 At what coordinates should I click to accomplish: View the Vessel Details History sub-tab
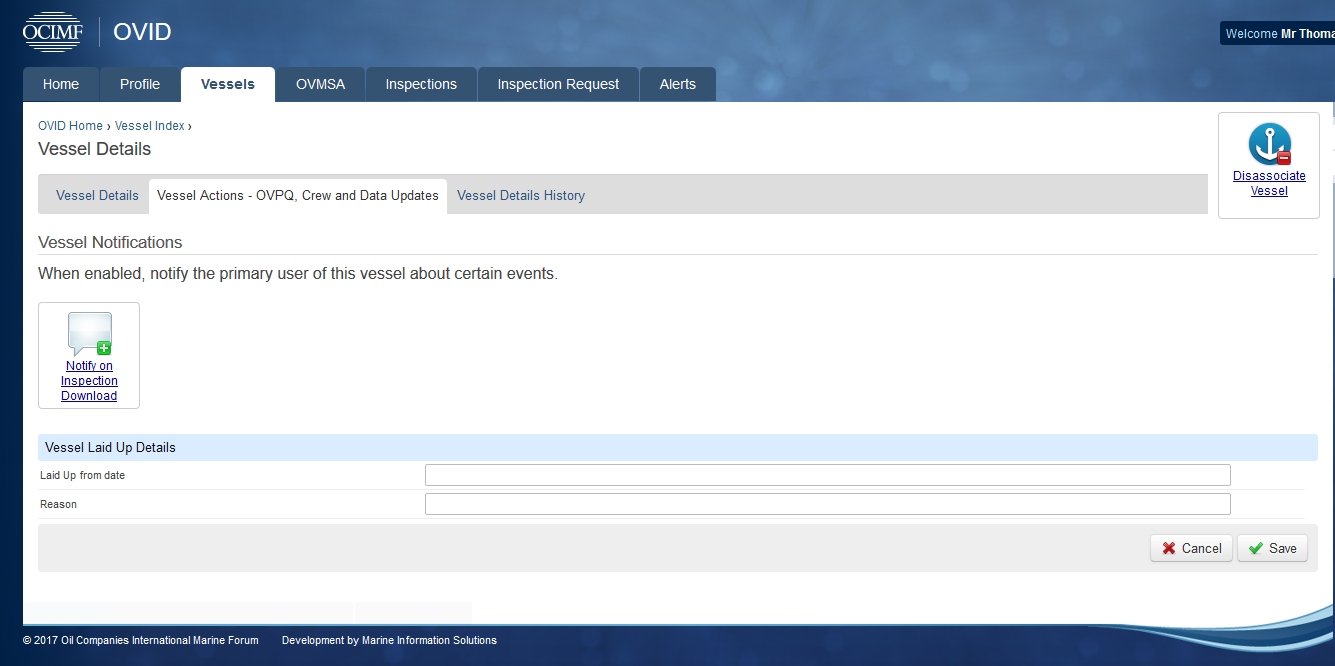(521, 195)
